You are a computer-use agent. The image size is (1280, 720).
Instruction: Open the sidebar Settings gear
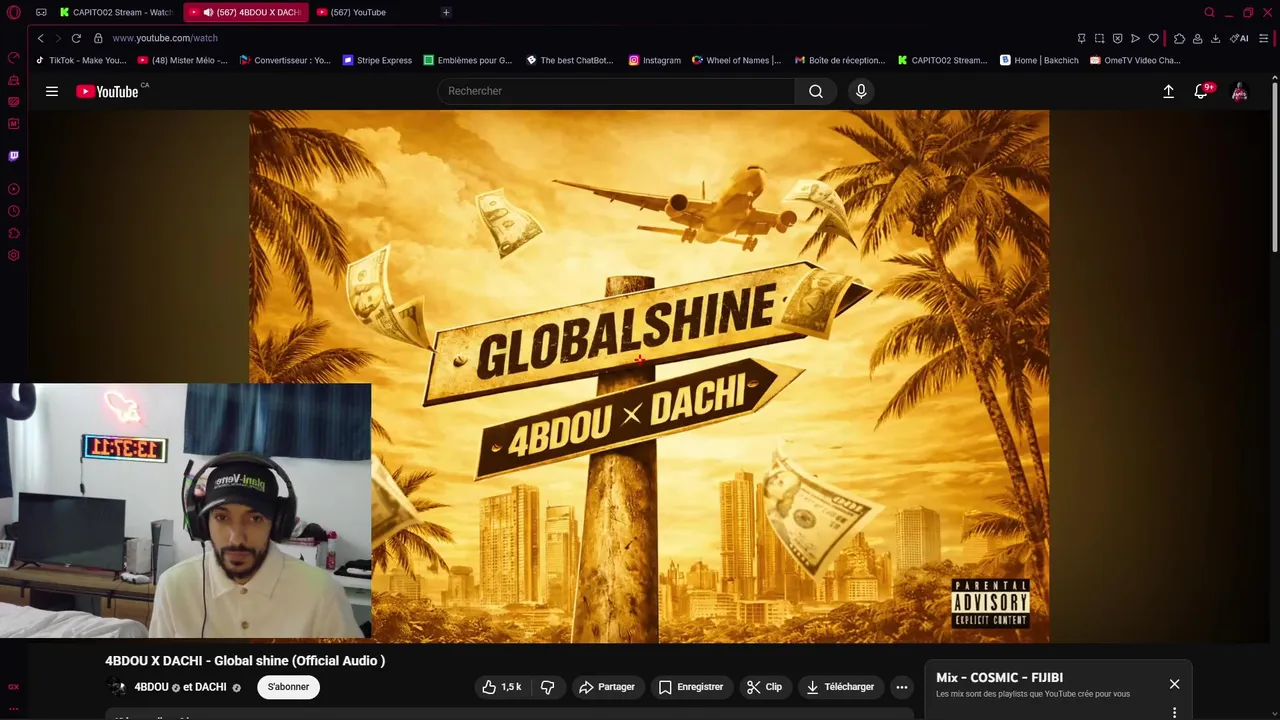(13, 255)
